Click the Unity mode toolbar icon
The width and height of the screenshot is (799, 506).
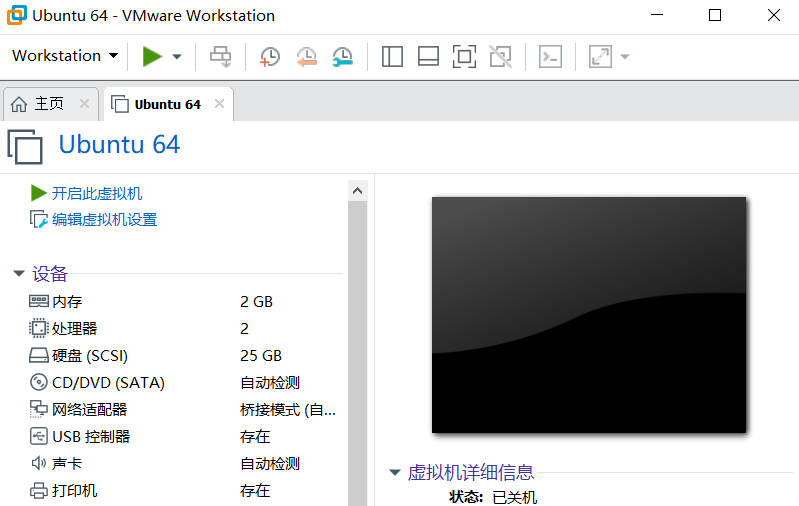pos(500,57)
